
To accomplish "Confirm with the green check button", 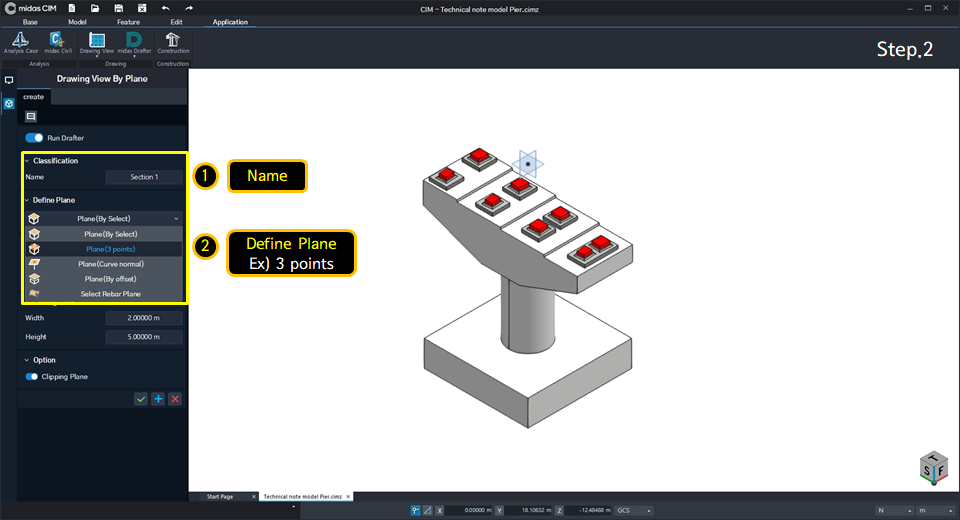I will tap(141, 399).
